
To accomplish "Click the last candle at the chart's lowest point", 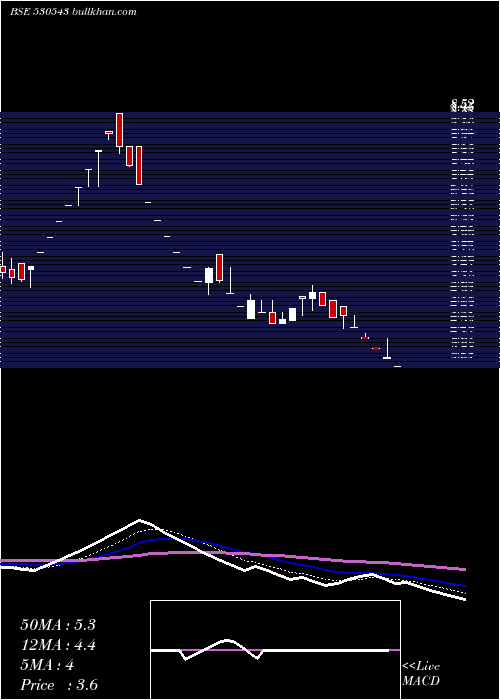I will [x=397, y=366].
